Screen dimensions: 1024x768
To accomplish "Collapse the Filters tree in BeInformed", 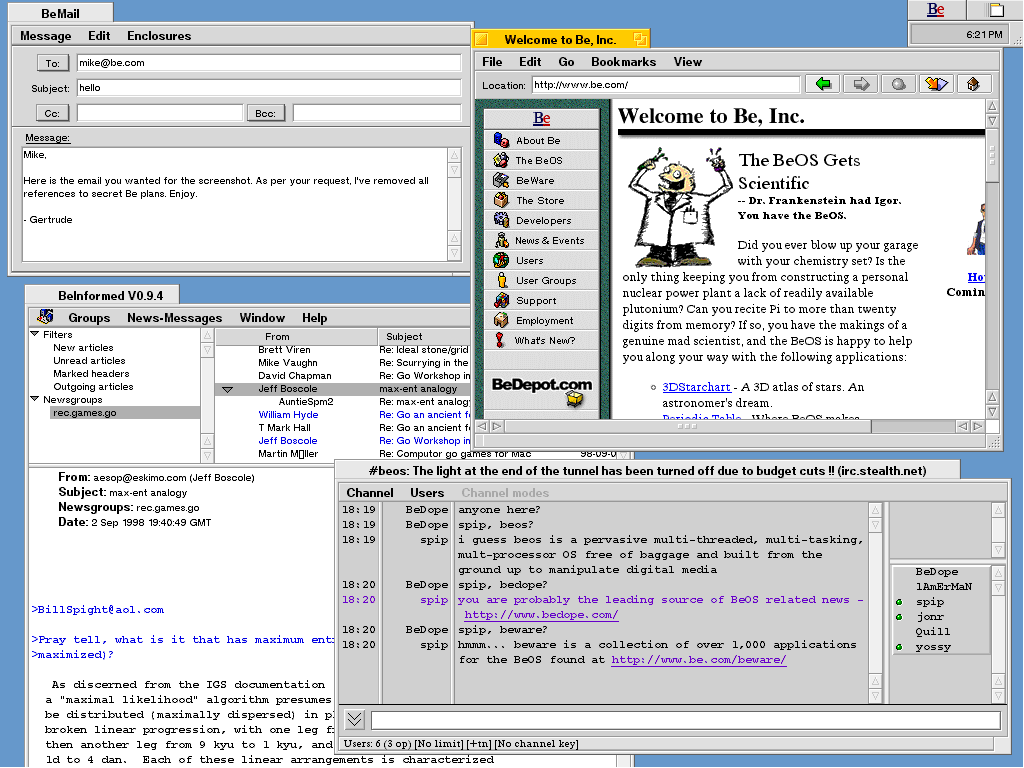I will (x=36, y=335).
